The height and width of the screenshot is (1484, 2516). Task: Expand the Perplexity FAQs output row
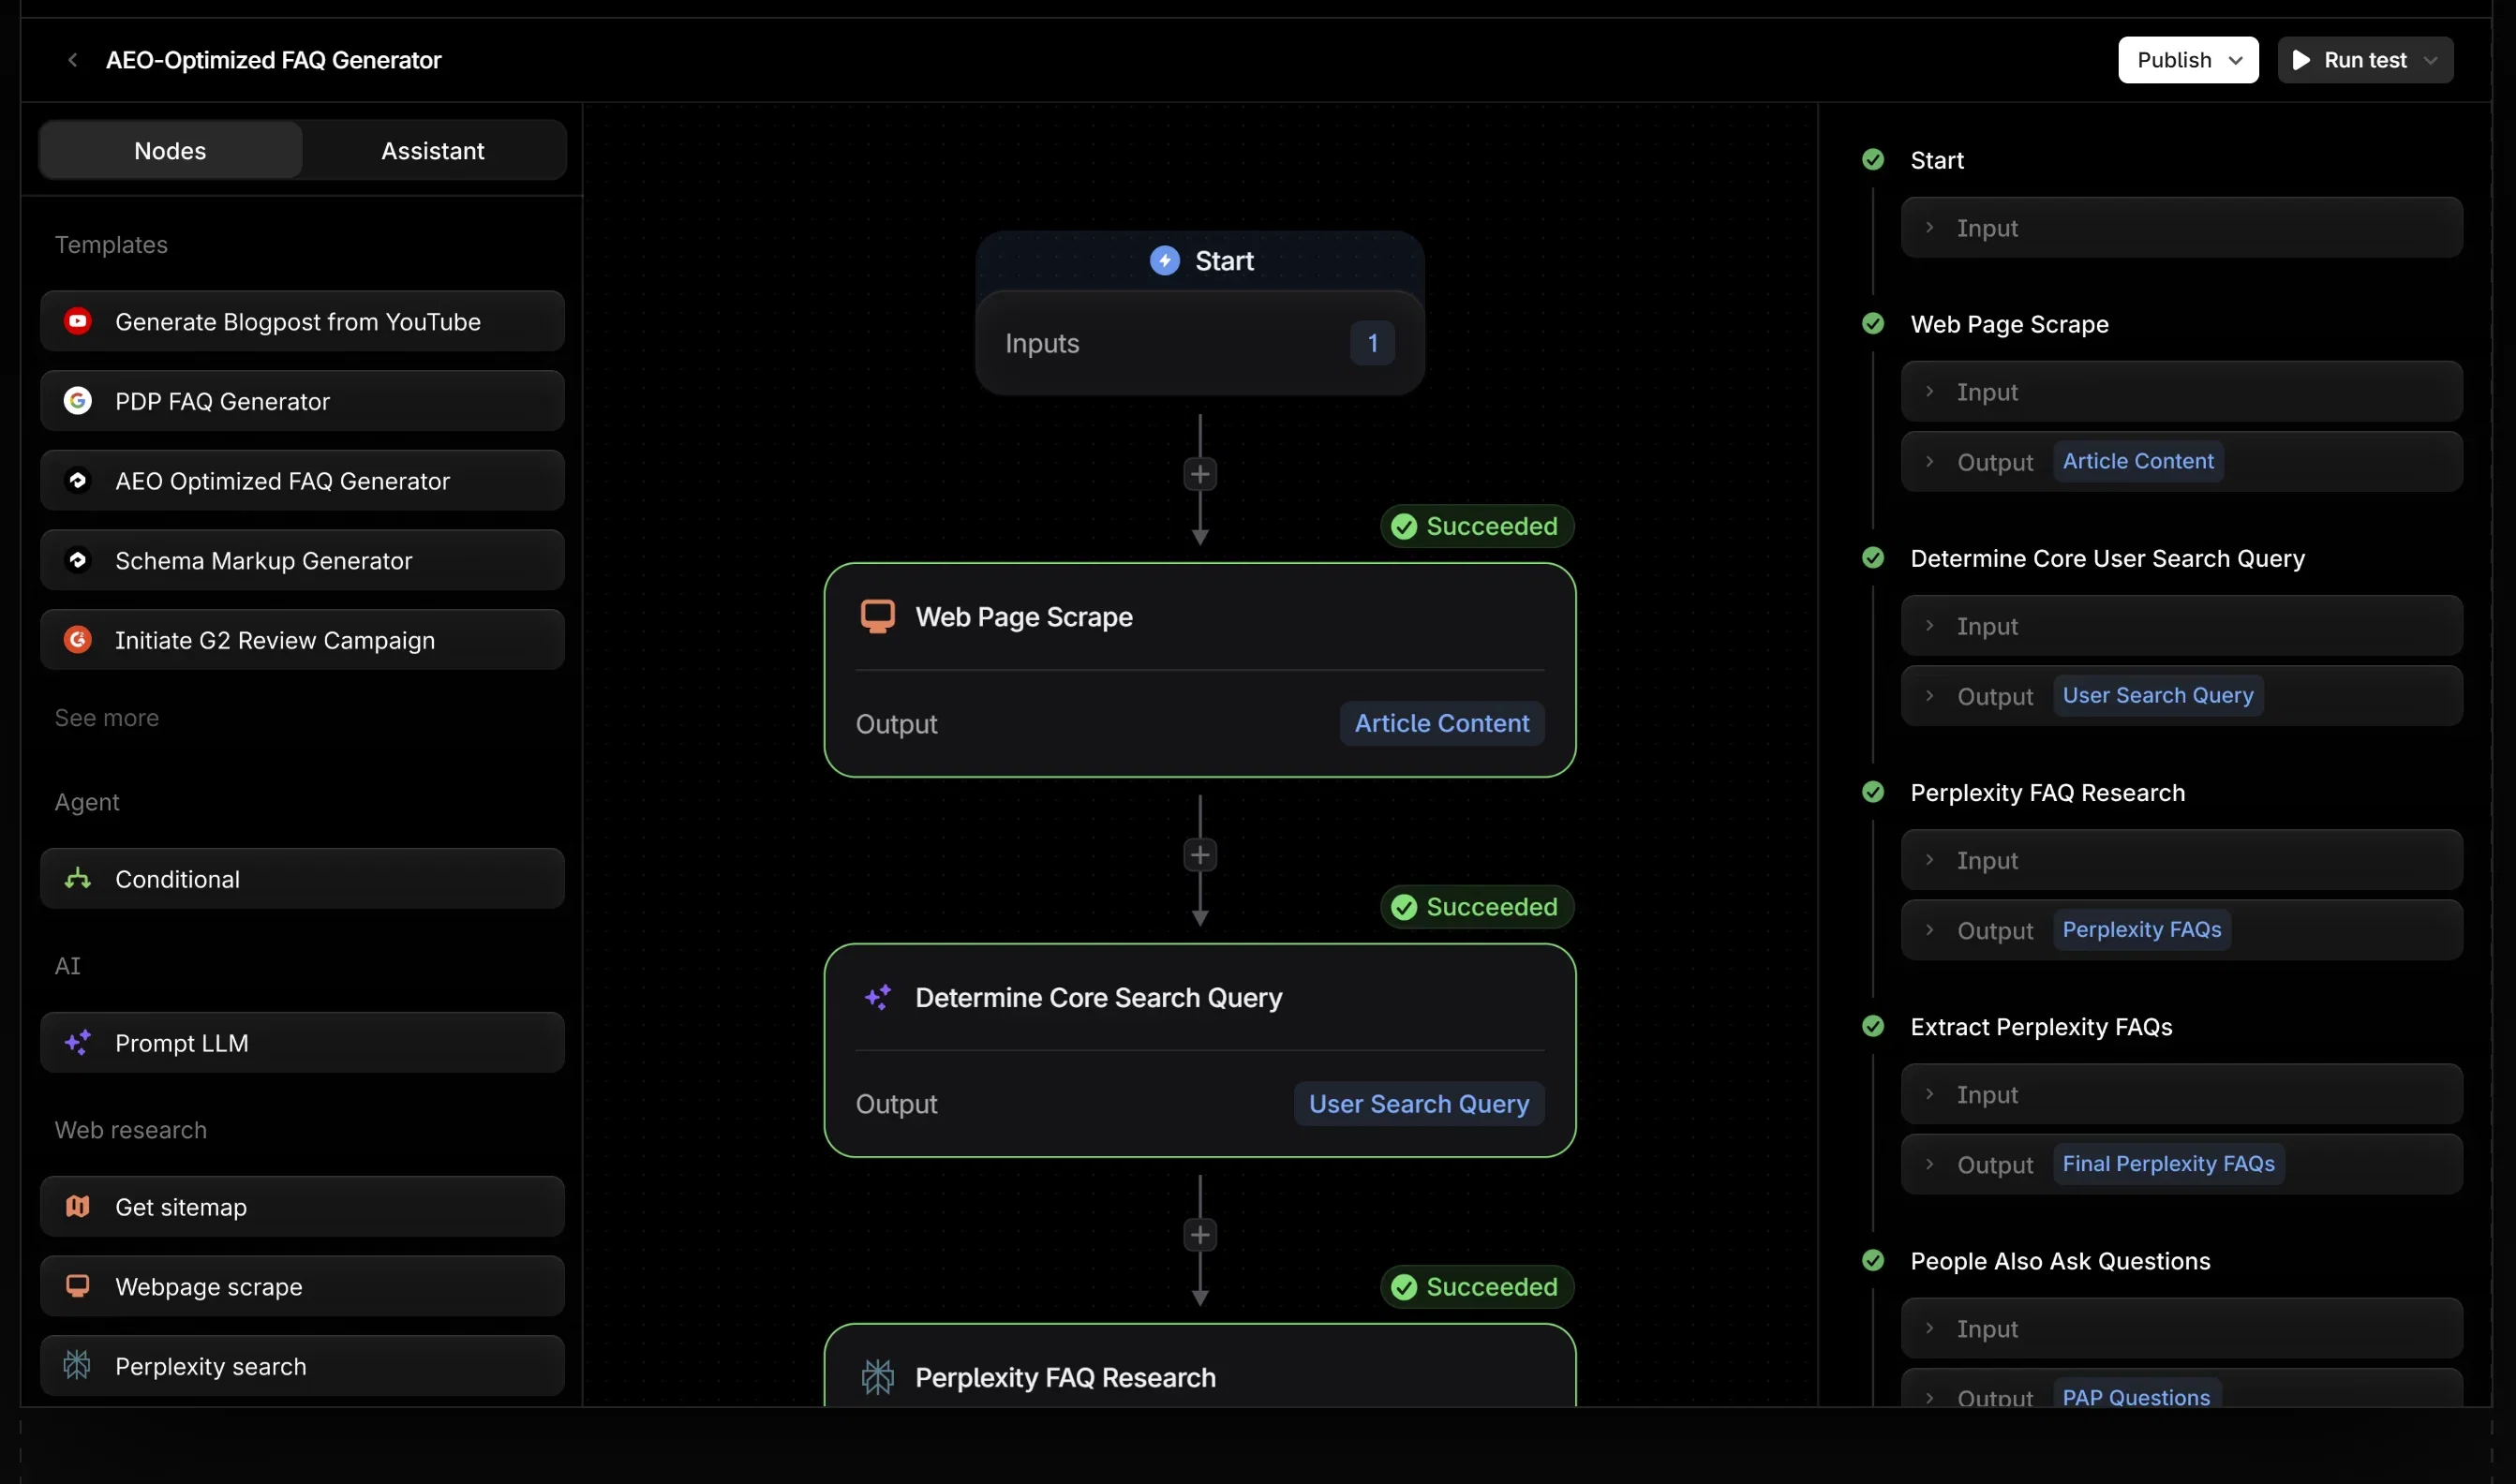pos(2182,929)
